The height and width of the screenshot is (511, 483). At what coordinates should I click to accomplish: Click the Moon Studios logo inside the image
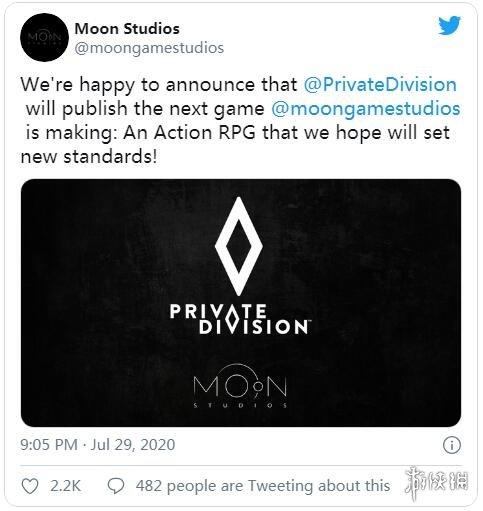[240, 386]
